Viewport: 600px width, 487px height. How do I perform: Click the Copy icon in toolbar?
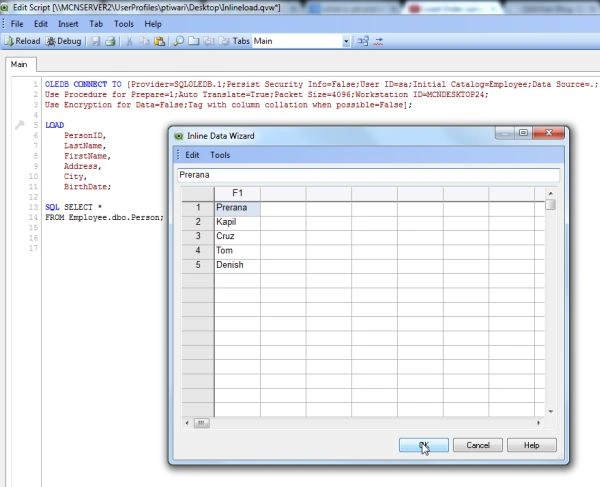click(x=144, y=41)
